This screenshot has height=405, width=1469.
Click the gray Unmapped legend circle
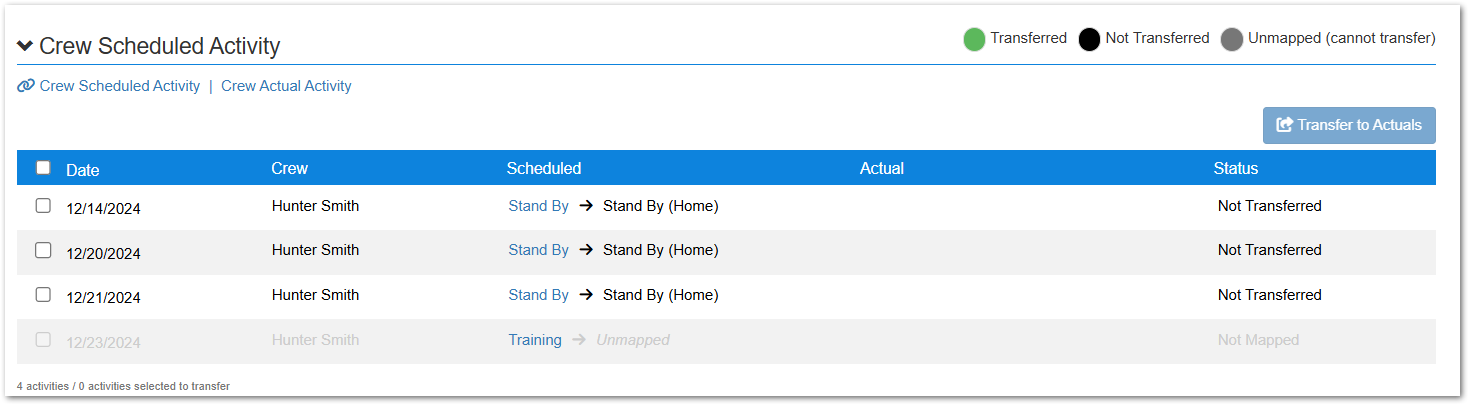click(1232, 40)
